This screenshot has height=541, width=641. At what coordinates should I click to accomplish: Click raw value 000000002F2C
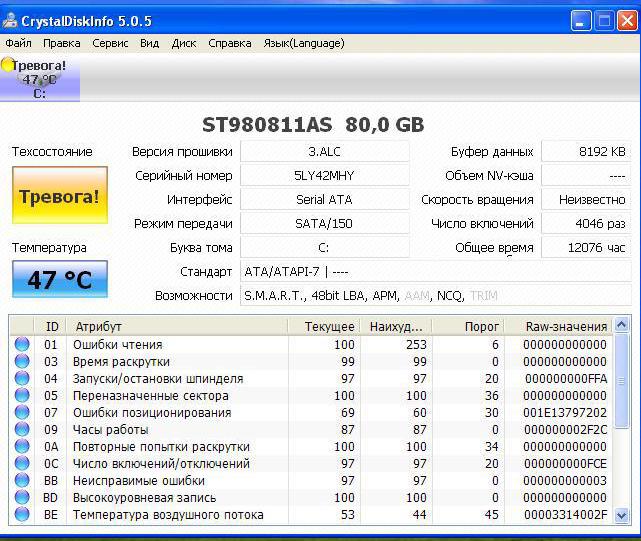tap(565, 430)
